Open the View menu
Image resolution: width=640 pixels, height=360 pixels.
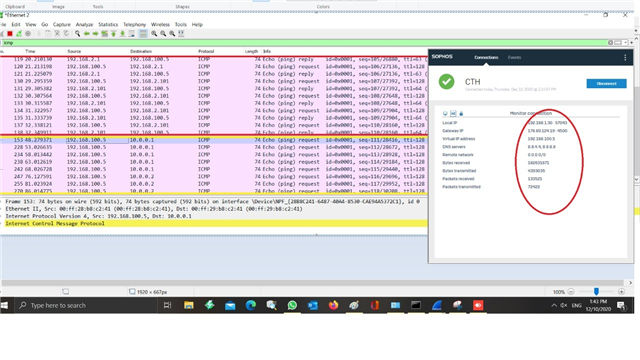pos(31,24)
